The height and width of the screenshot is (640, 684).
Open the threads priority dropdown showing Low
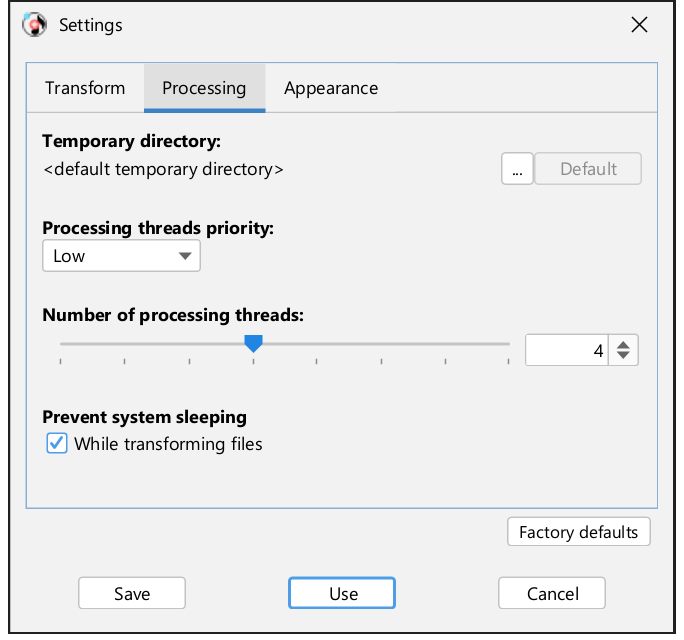click(x=121, y=256)
